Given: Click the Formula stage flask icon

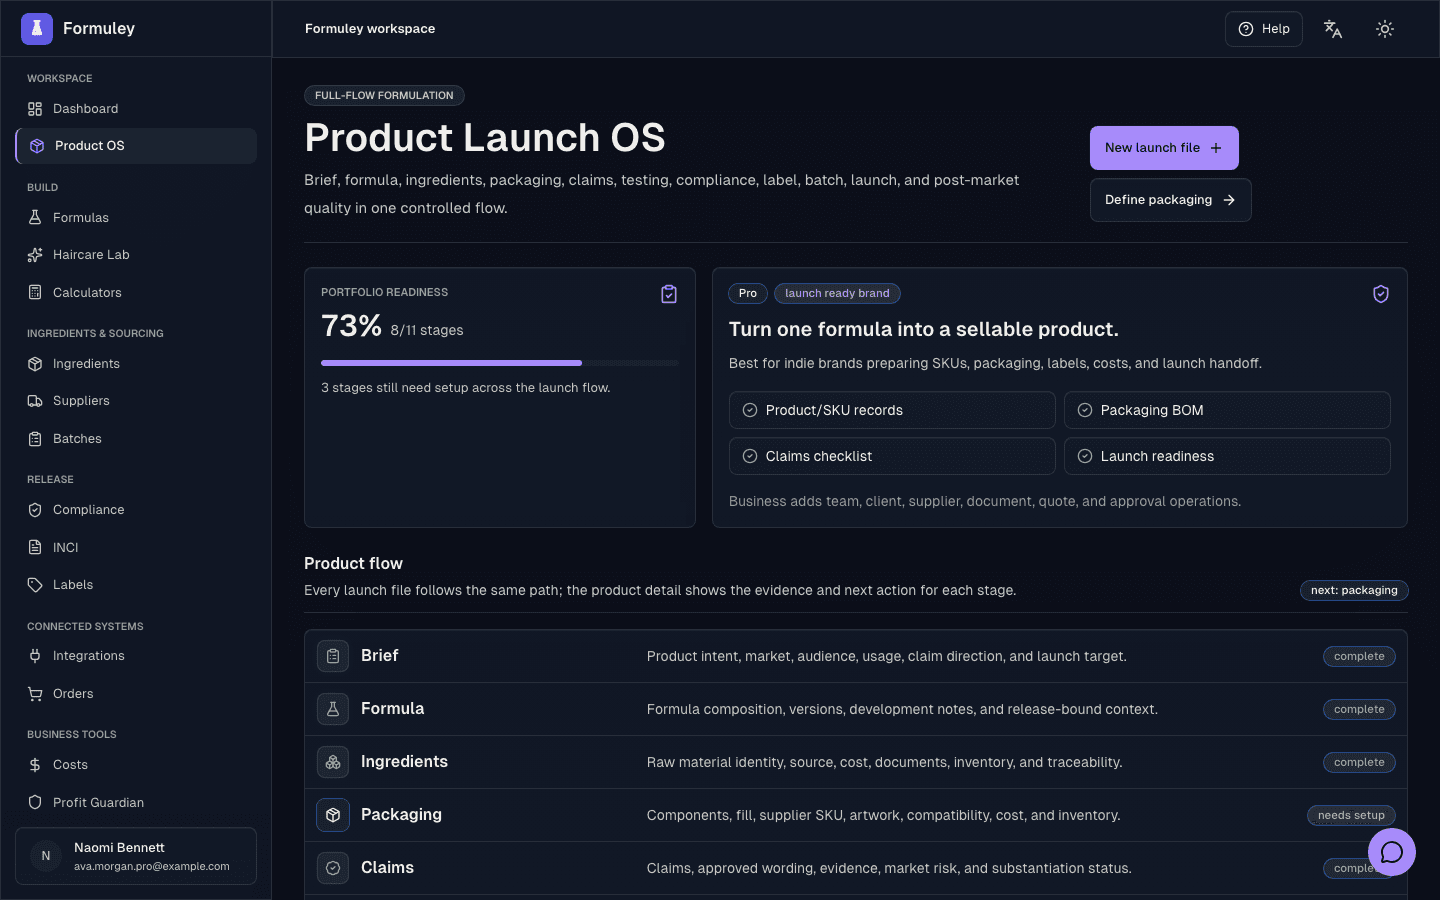Looking at the screenshot, I should click(333, 709).
